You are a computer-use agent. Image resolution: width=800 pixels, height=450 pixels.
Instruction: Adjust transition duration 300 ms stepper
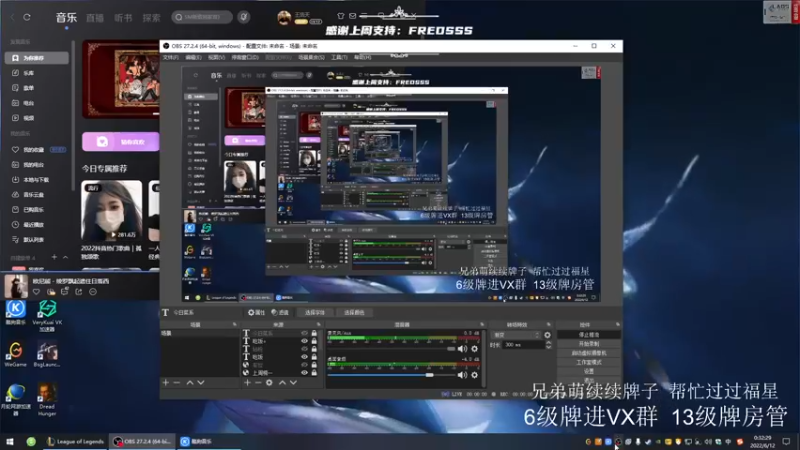pyautogui.click(x=548, y=345)
